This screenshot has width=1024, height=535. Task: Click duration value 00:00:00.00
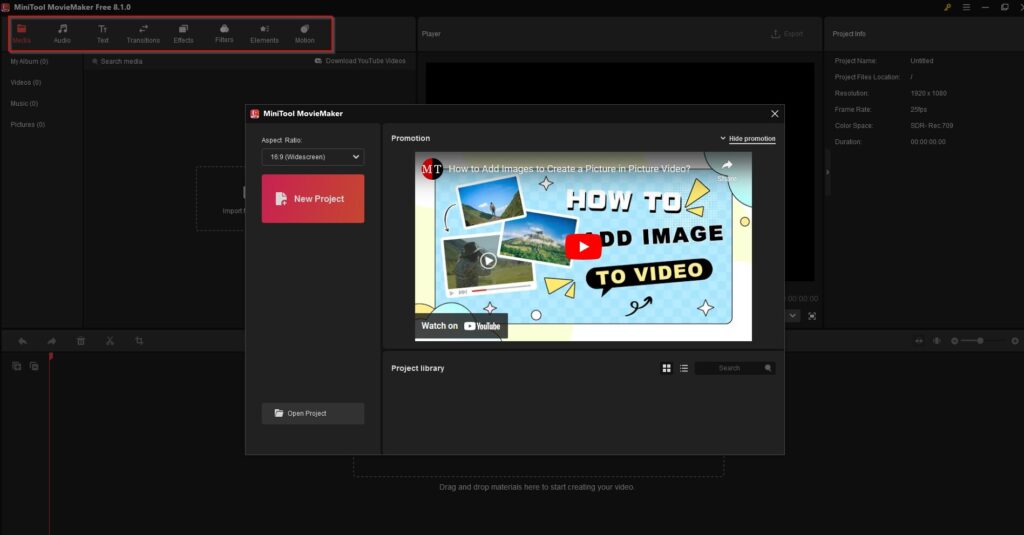(x=927, y=142)
